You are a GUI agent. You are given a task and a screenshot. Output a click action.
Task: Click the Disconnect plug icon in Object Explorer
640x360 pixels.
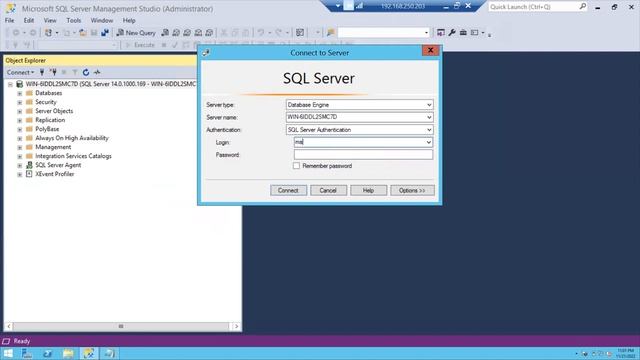pos(53,72)
